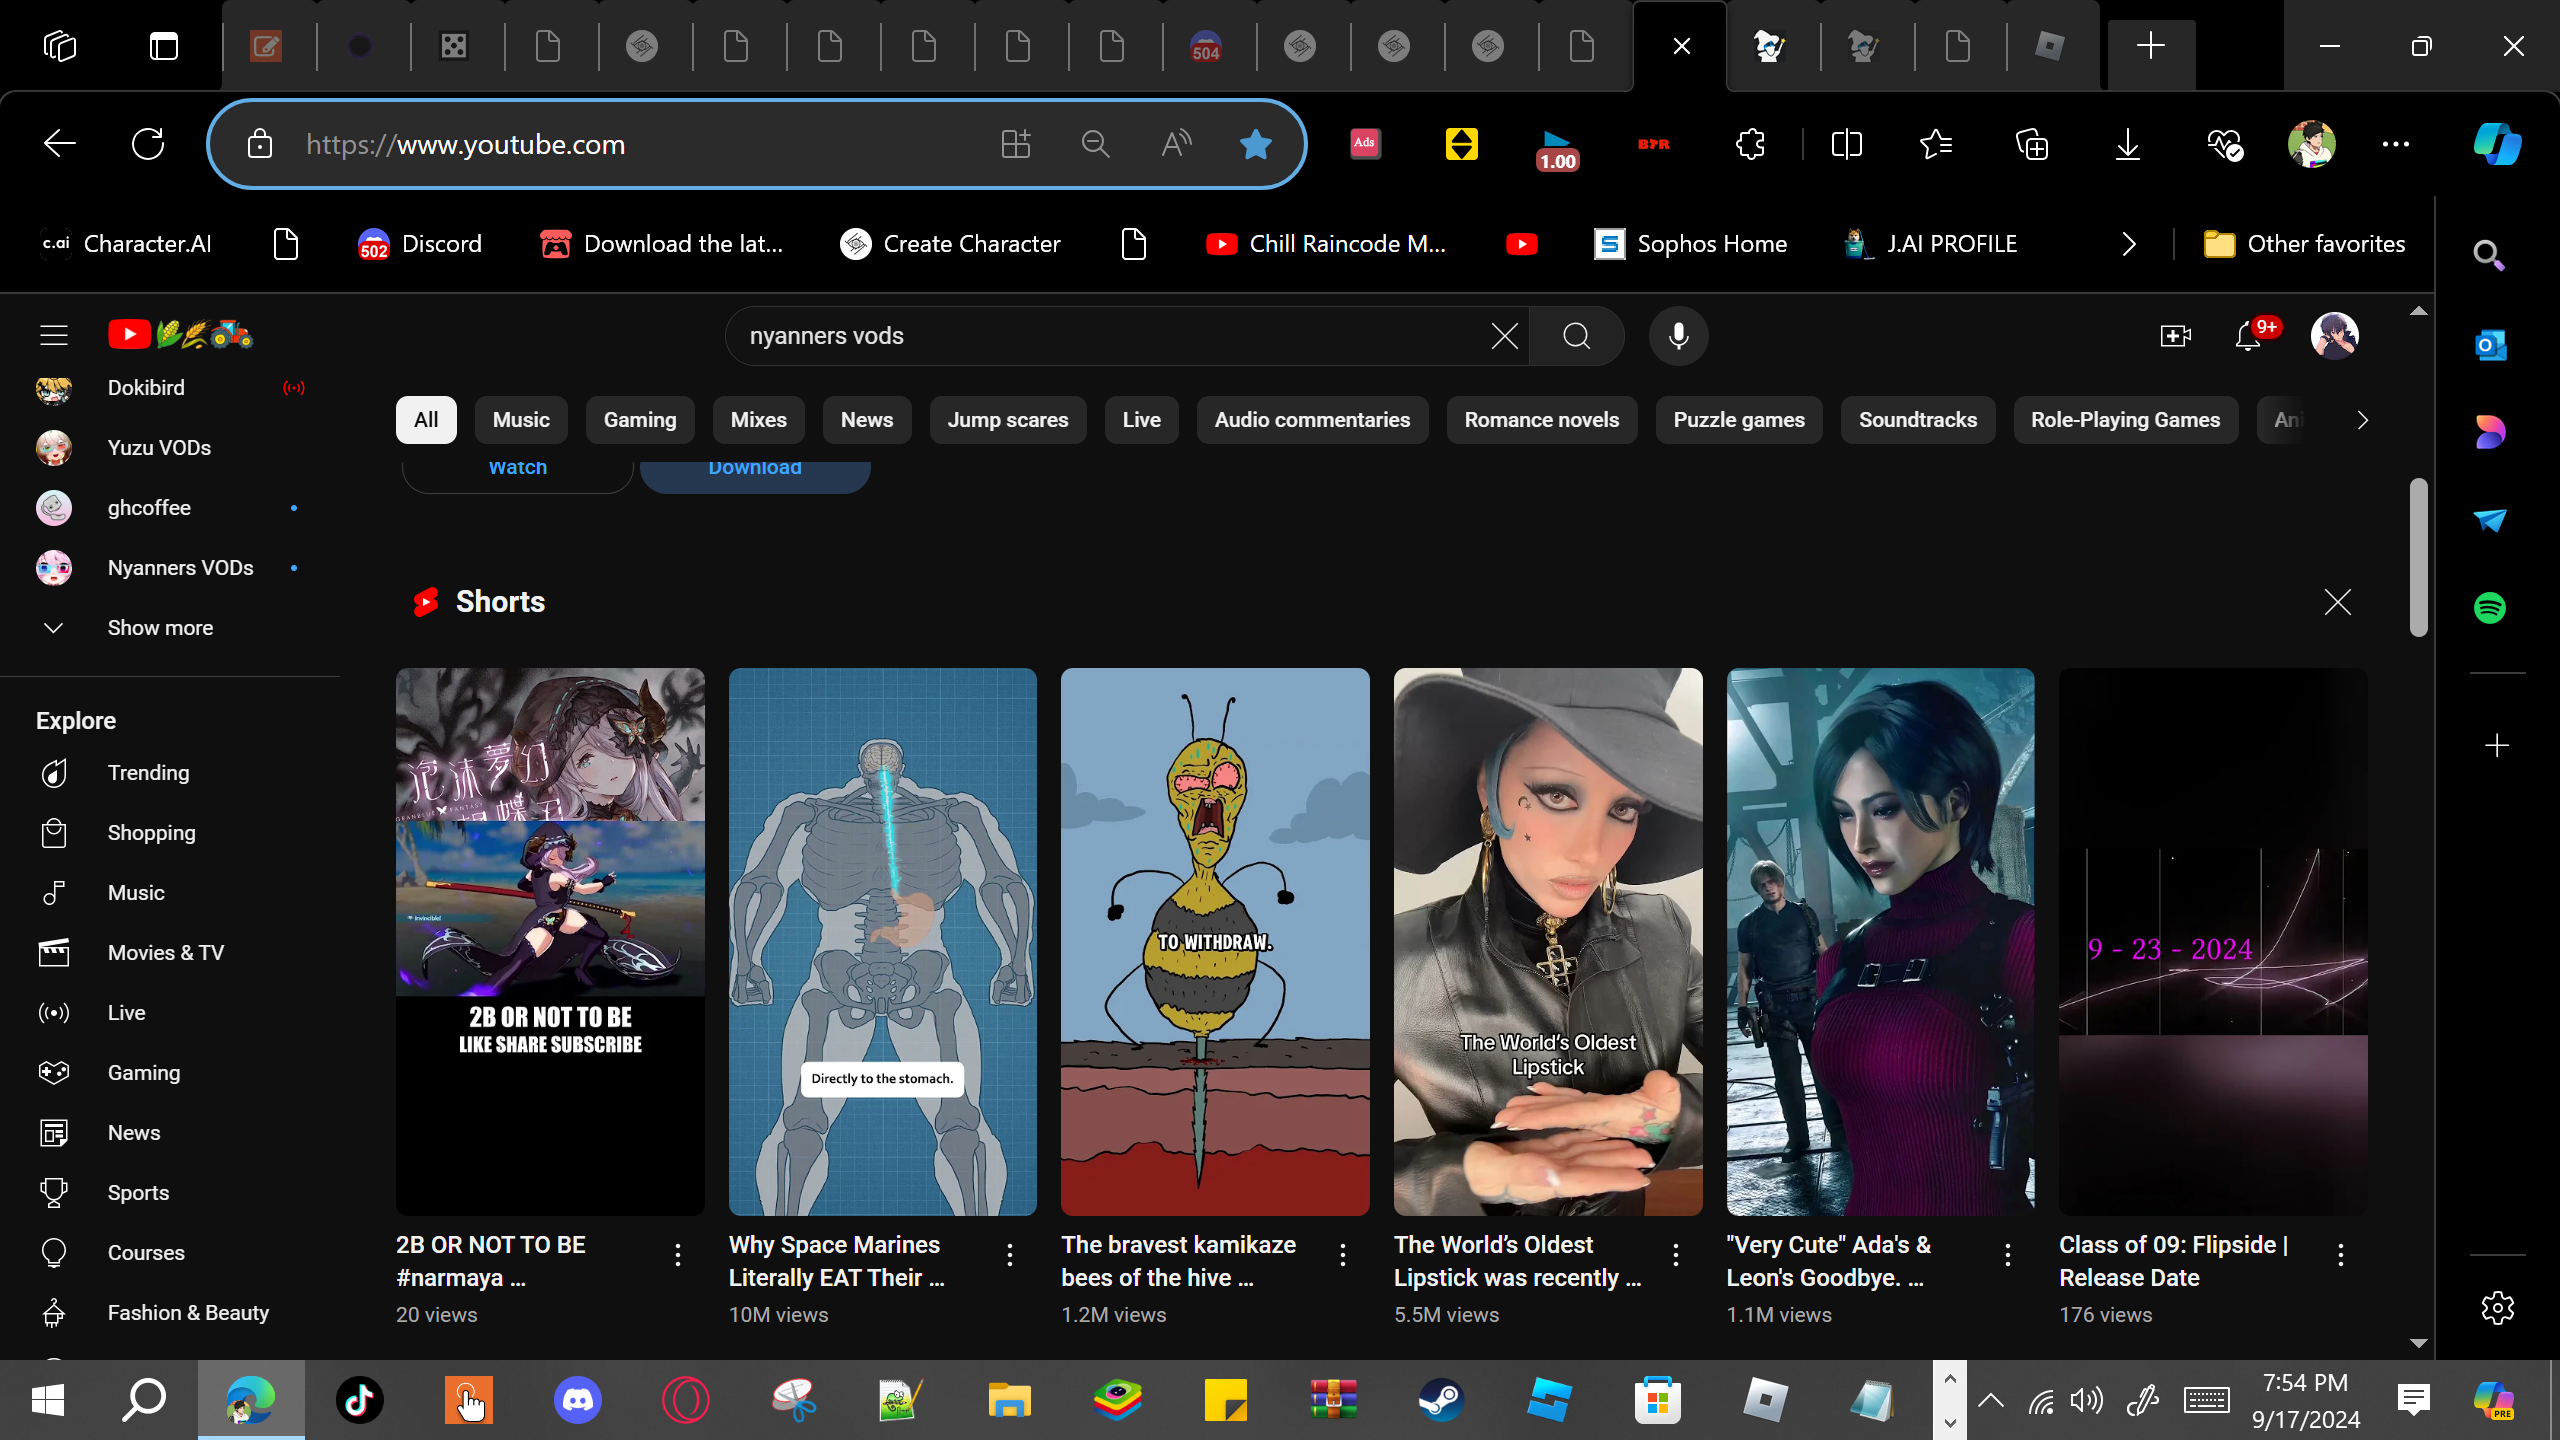Open Spotify in Edge sidebar

pos(2489,608)
